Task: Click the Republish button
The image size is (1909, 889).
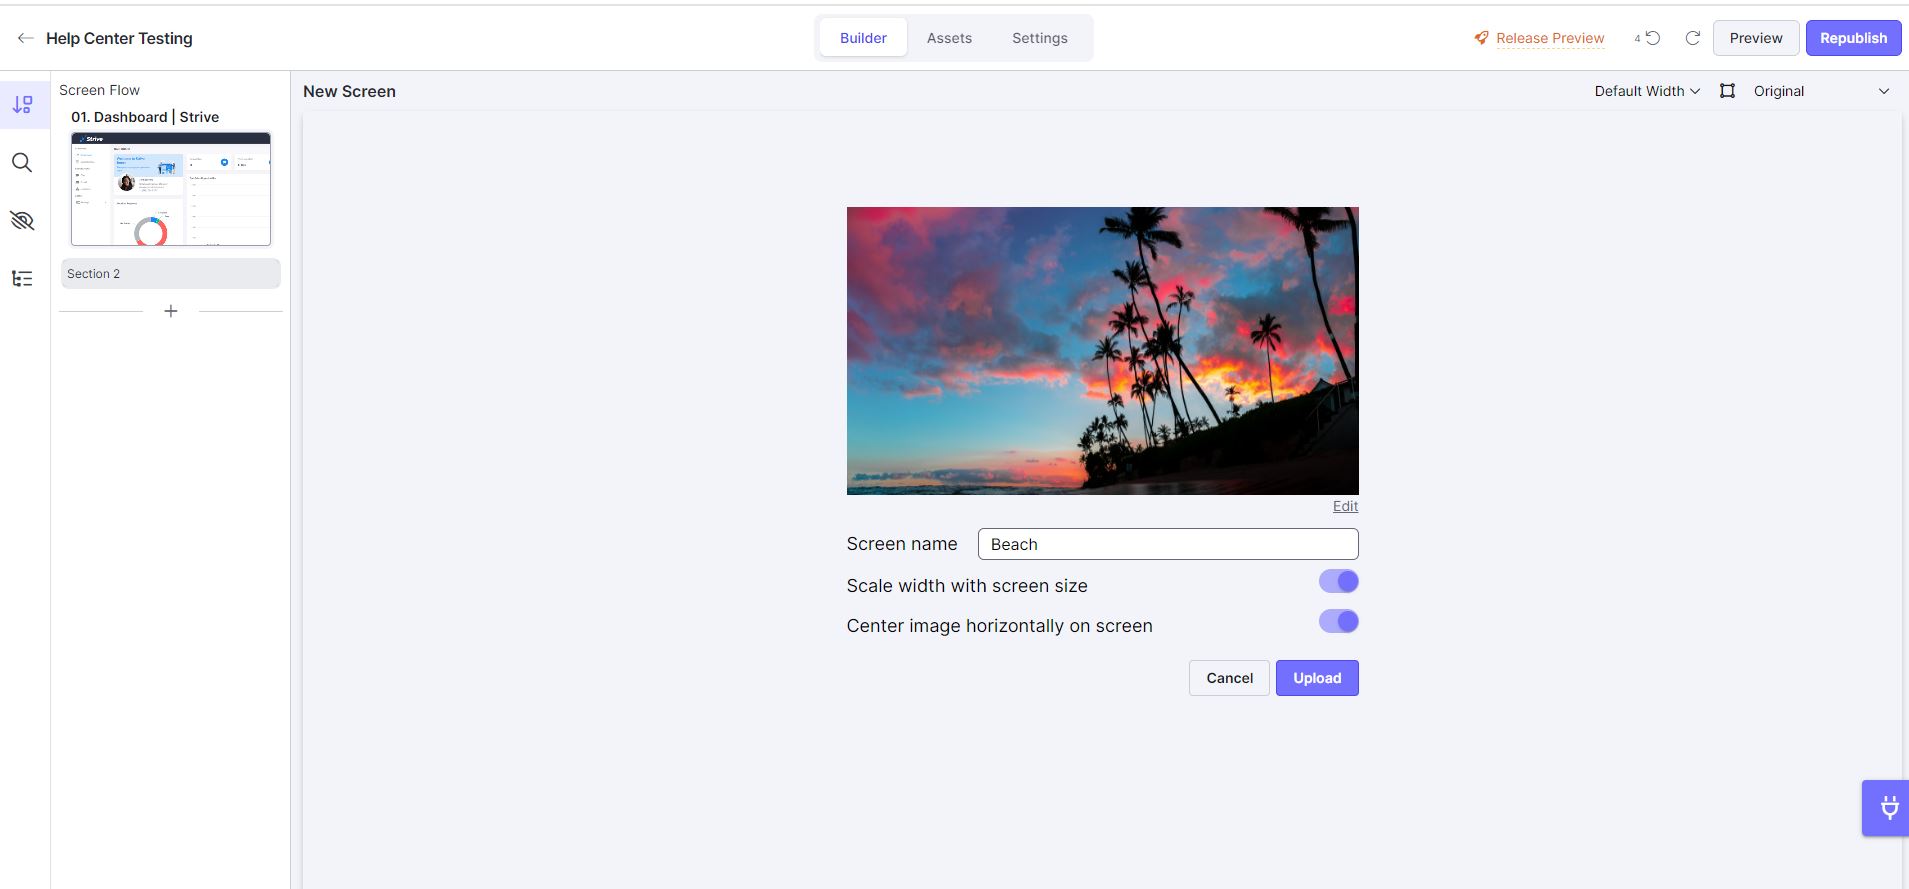Action: (1853, 38)
